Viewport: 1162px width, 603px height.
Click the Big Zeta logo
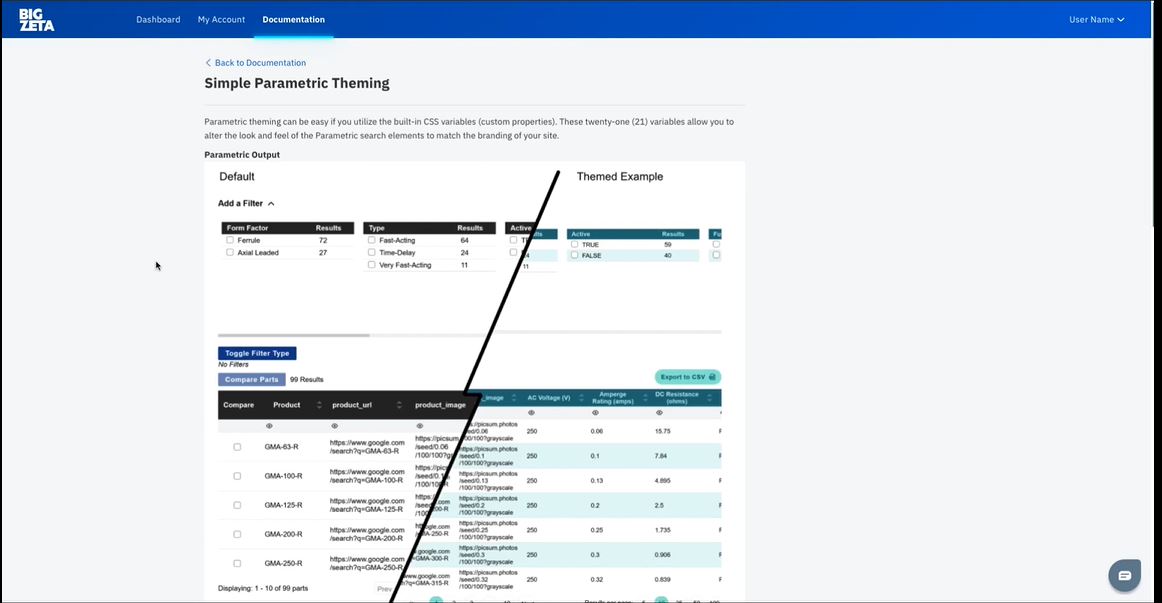pos(36,19)
